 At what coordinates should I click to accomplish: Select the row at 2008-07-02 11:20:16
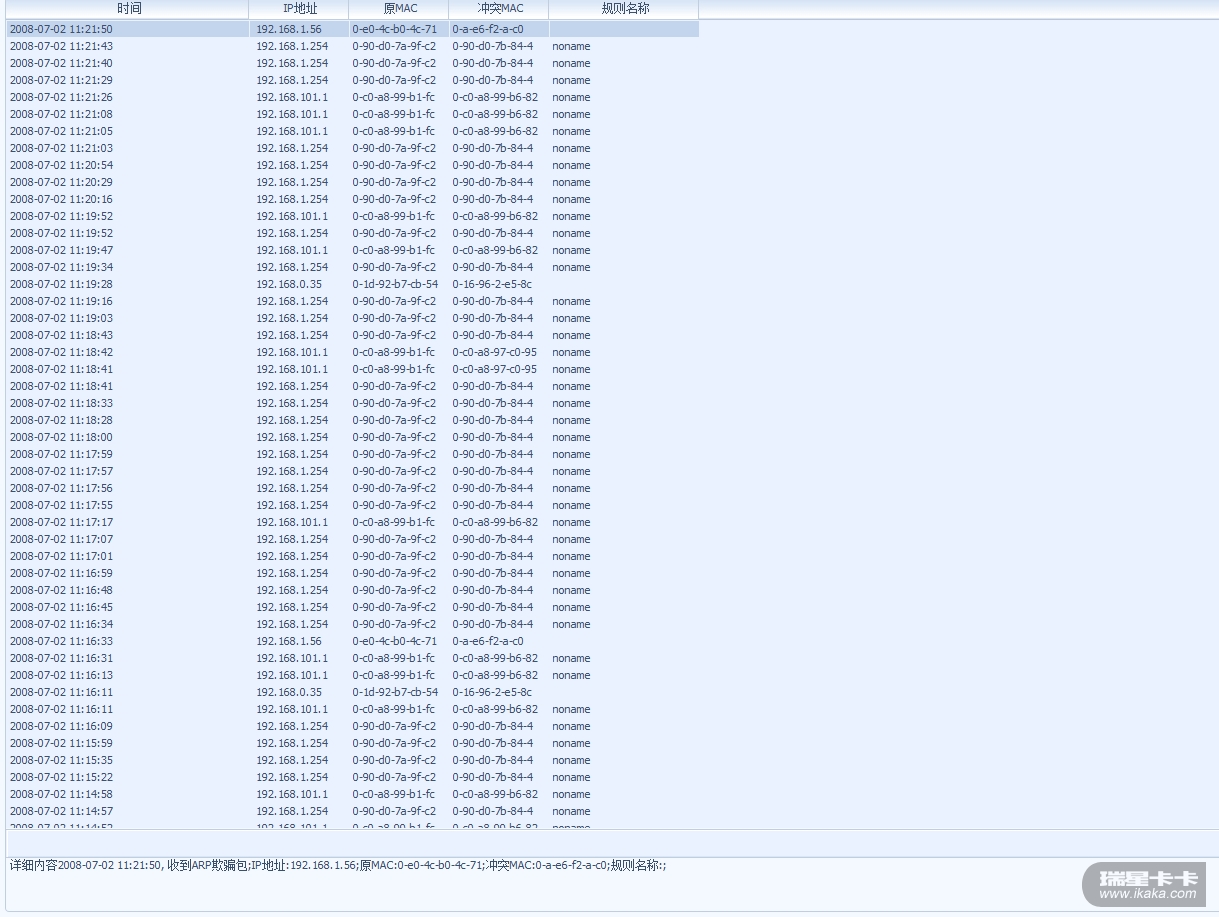coord(353,199)
